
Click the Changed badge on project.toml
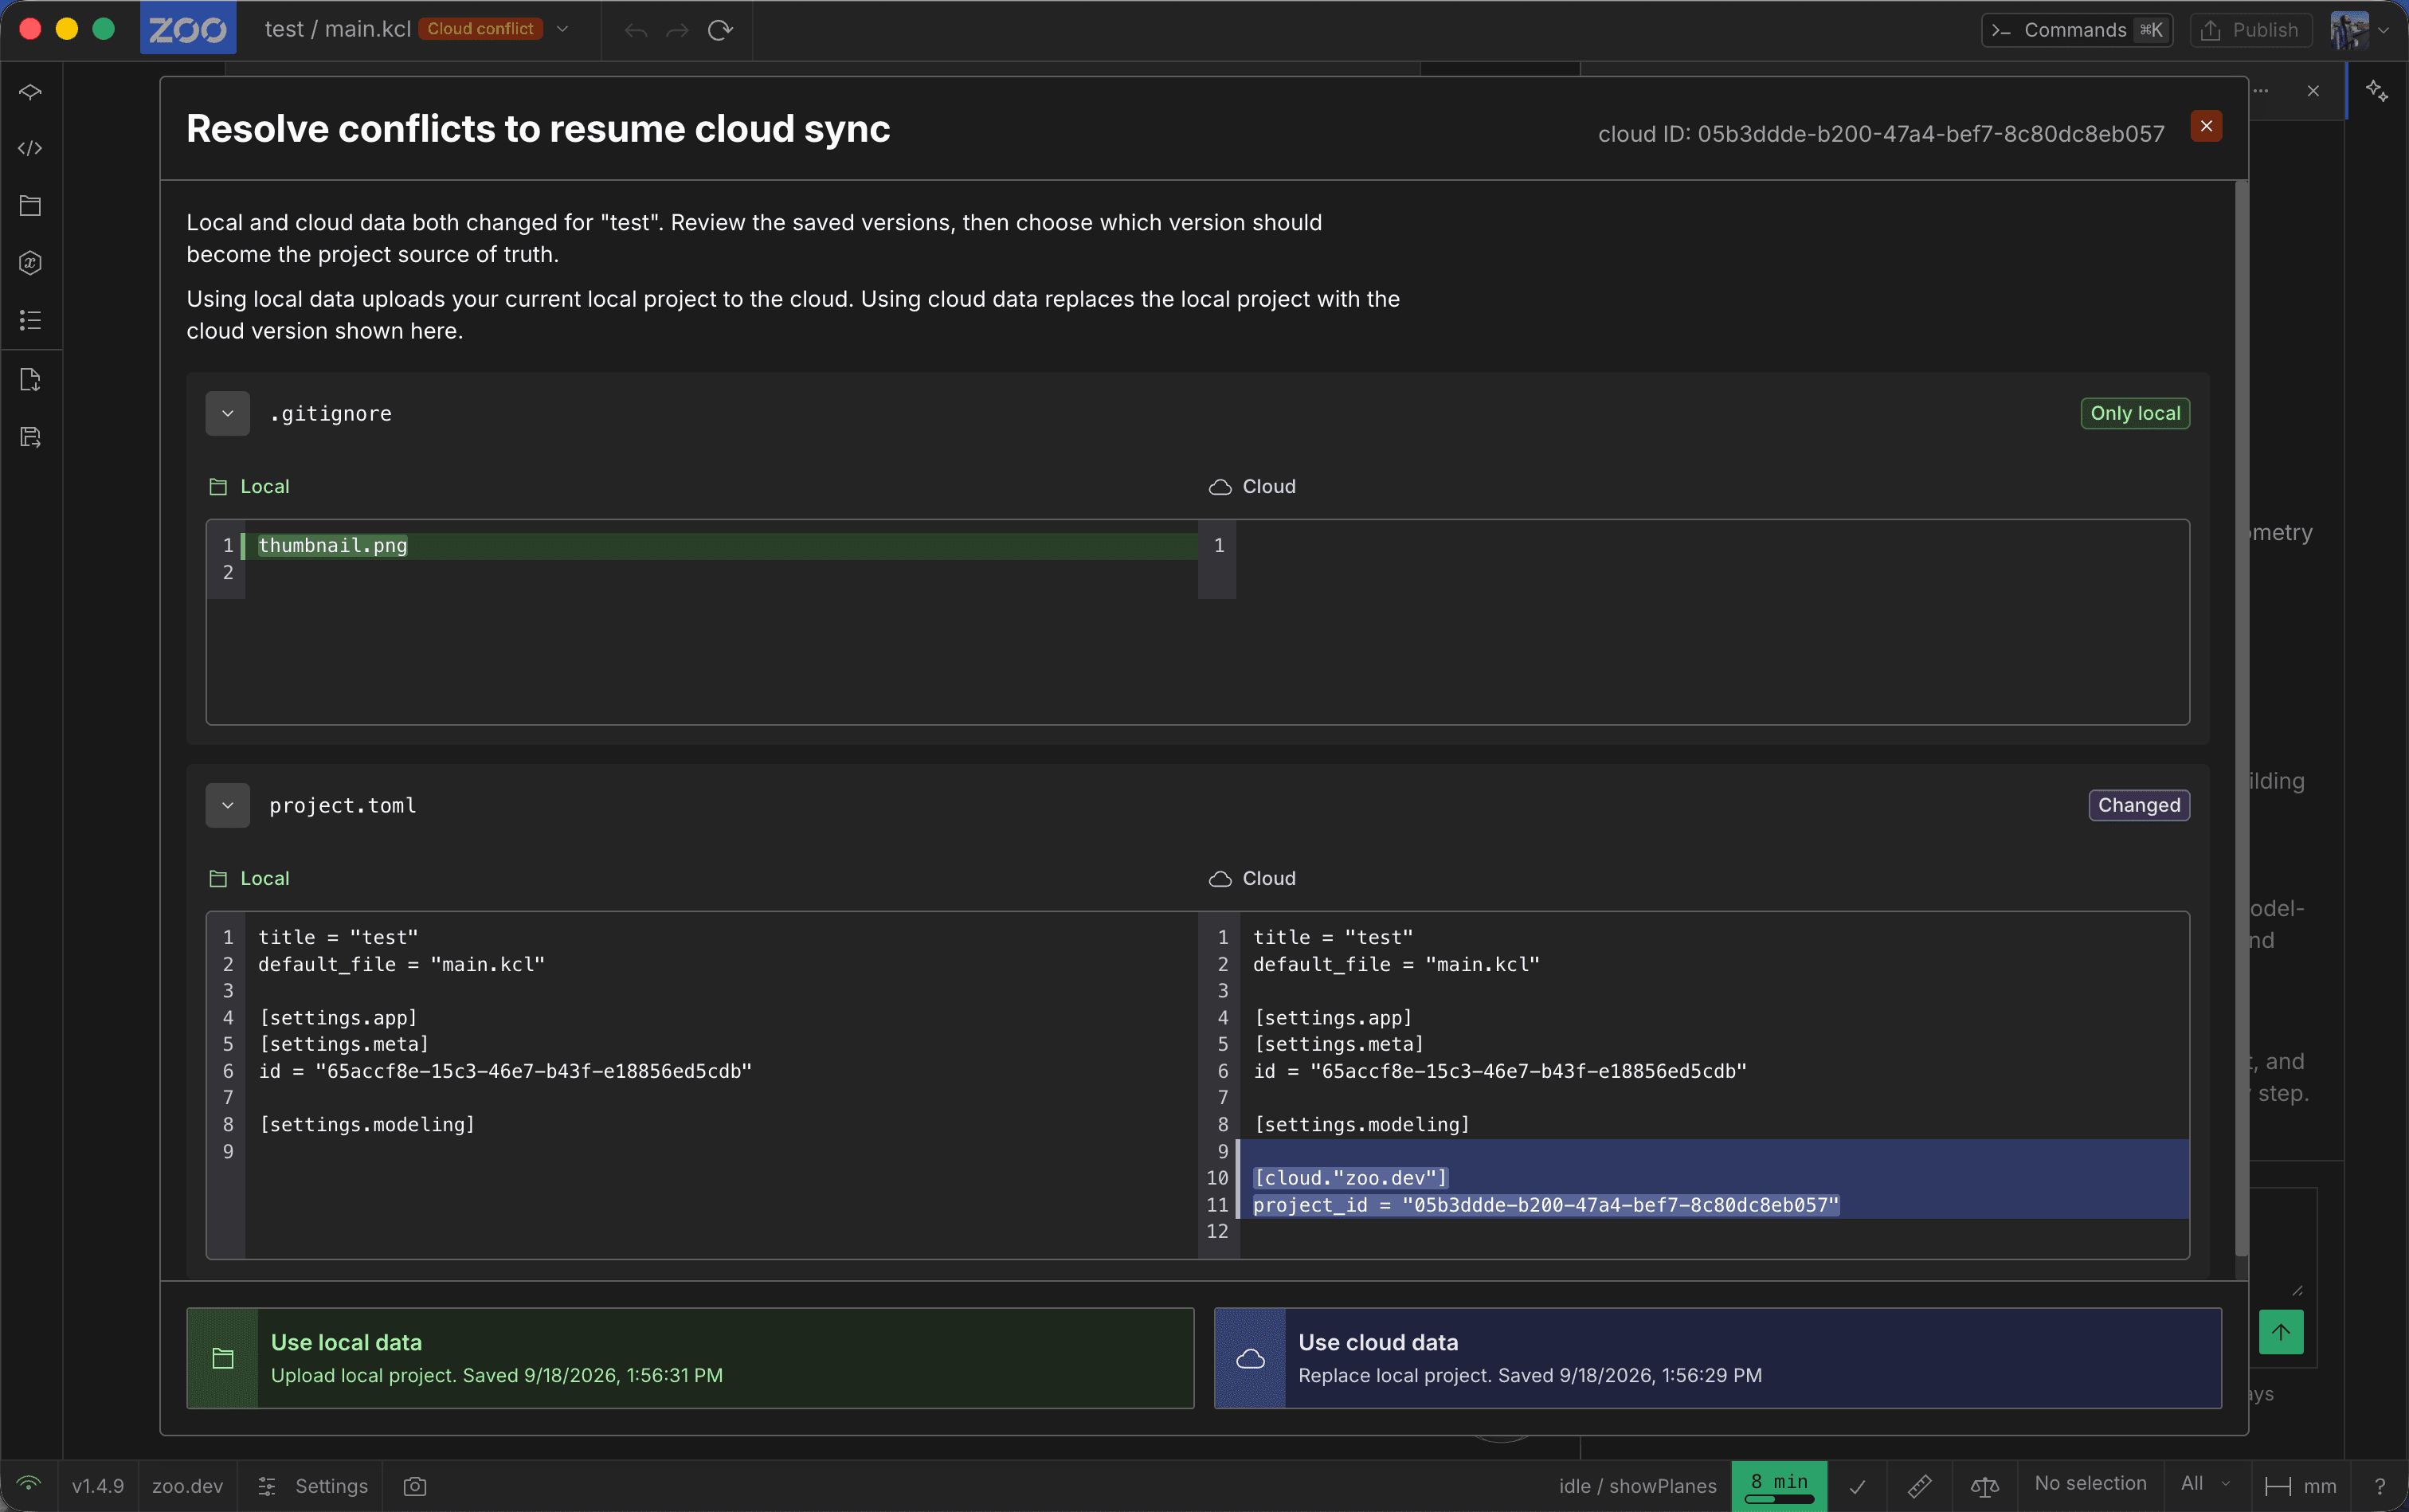(x=2139, y=805)
